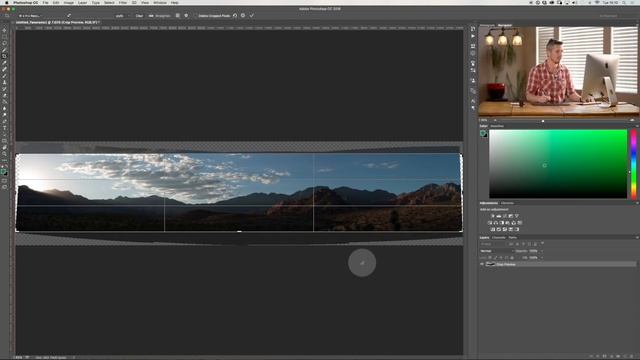Image resolution: width=640 pixels, height=360 pixels.
Task: Open the Normal blend mode dropdown
Action: click(497, 251)
